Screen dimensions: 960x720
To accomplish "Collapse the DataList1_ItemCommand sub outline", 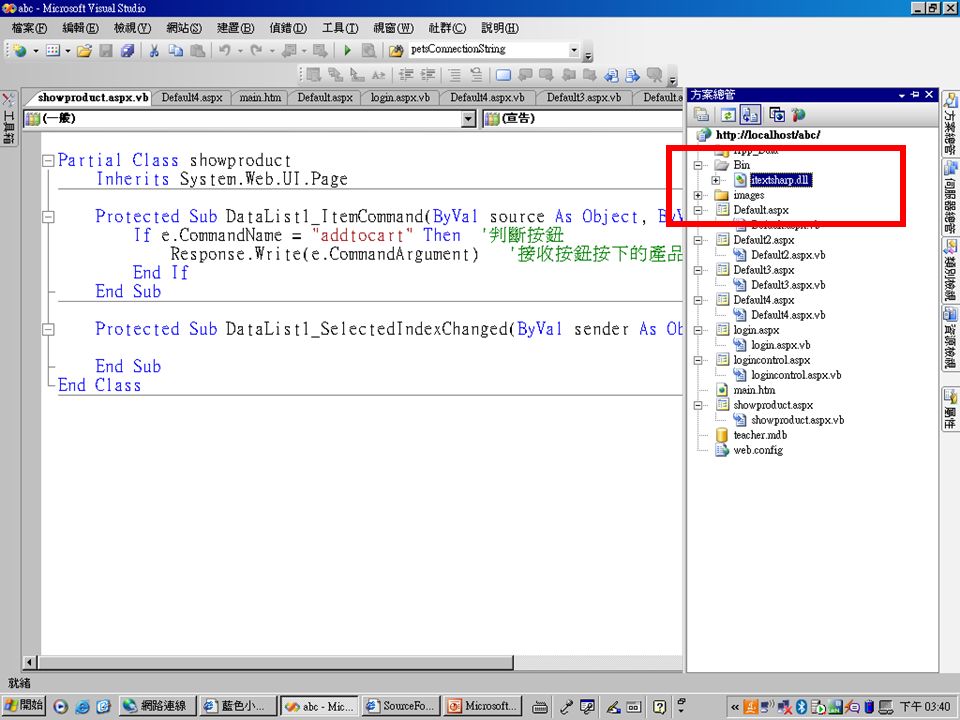I will (x=48, y=217).
